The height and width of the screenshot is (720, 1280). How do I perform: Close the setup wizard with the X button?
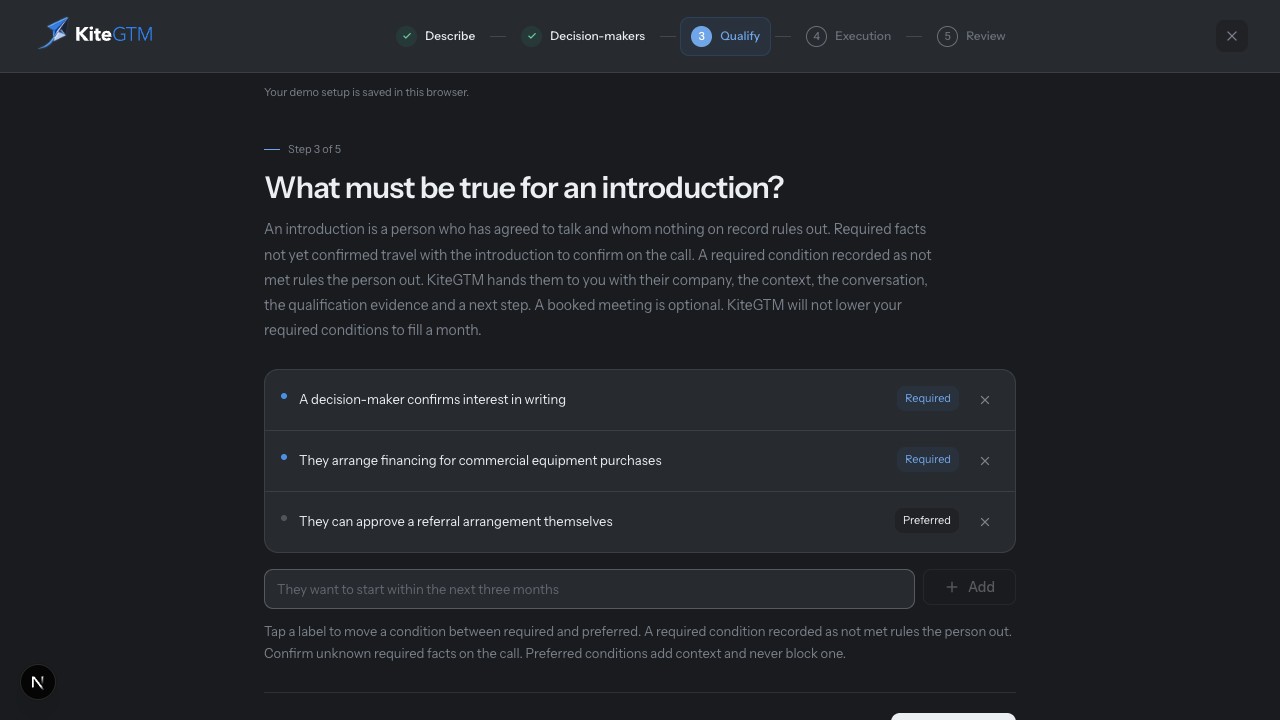tap(1232, 36)
